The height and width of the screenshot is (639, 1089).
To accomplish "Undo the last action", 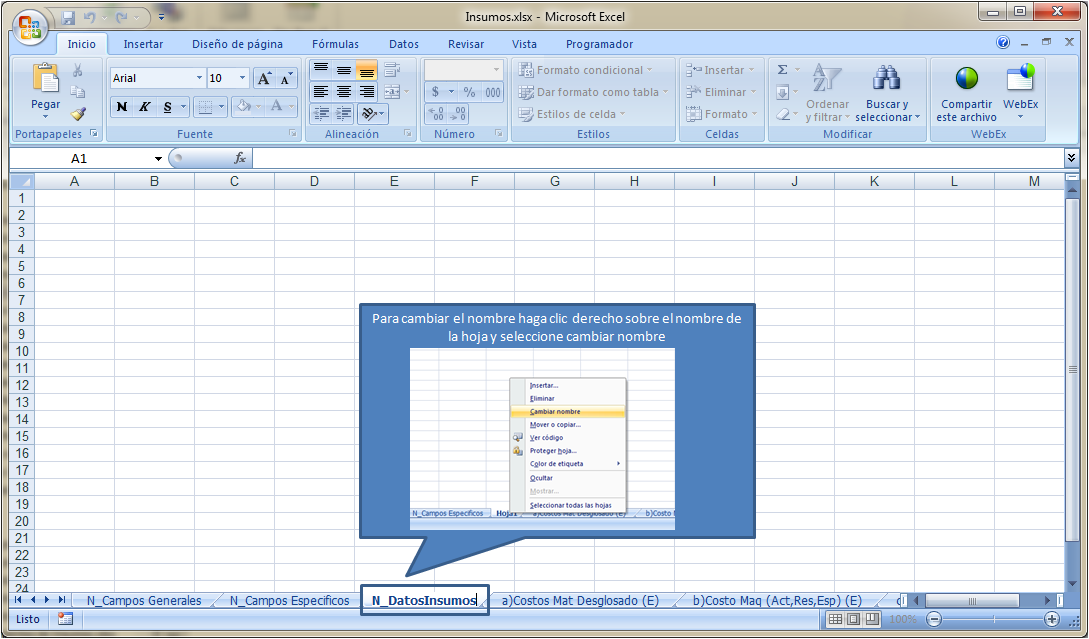I will coord(89,17).
